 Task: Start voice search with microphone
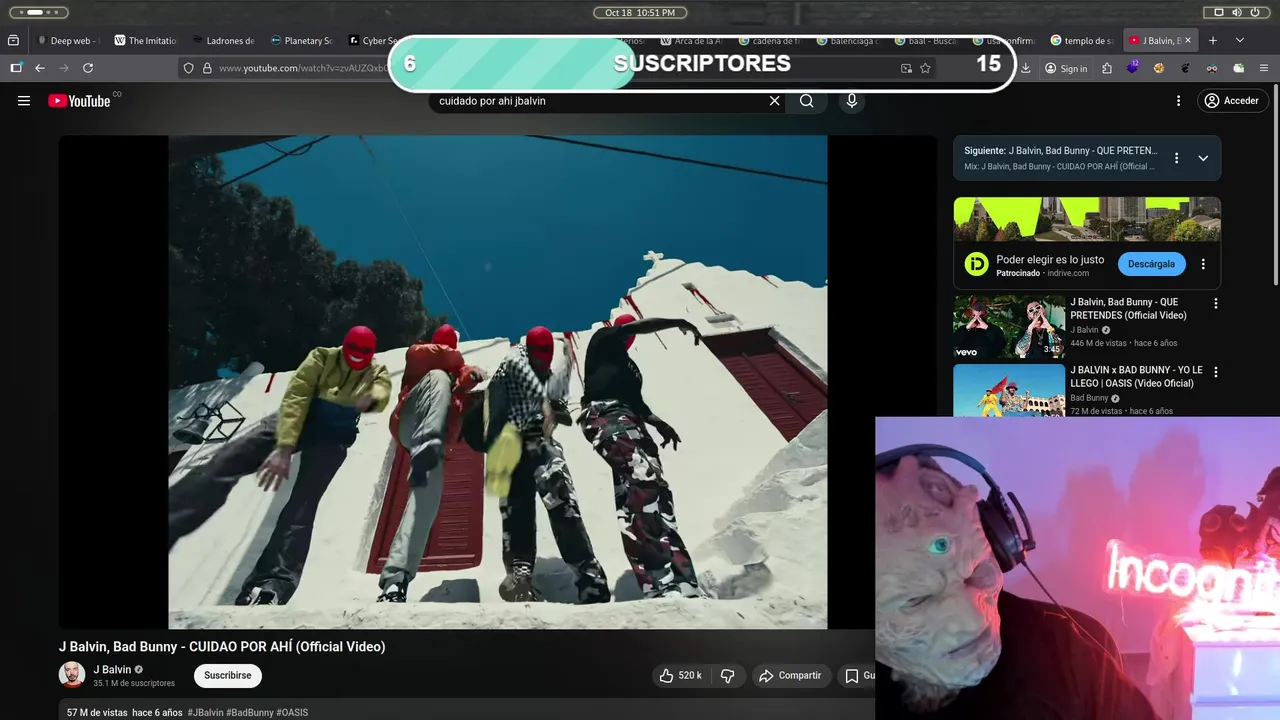(852, 101)
